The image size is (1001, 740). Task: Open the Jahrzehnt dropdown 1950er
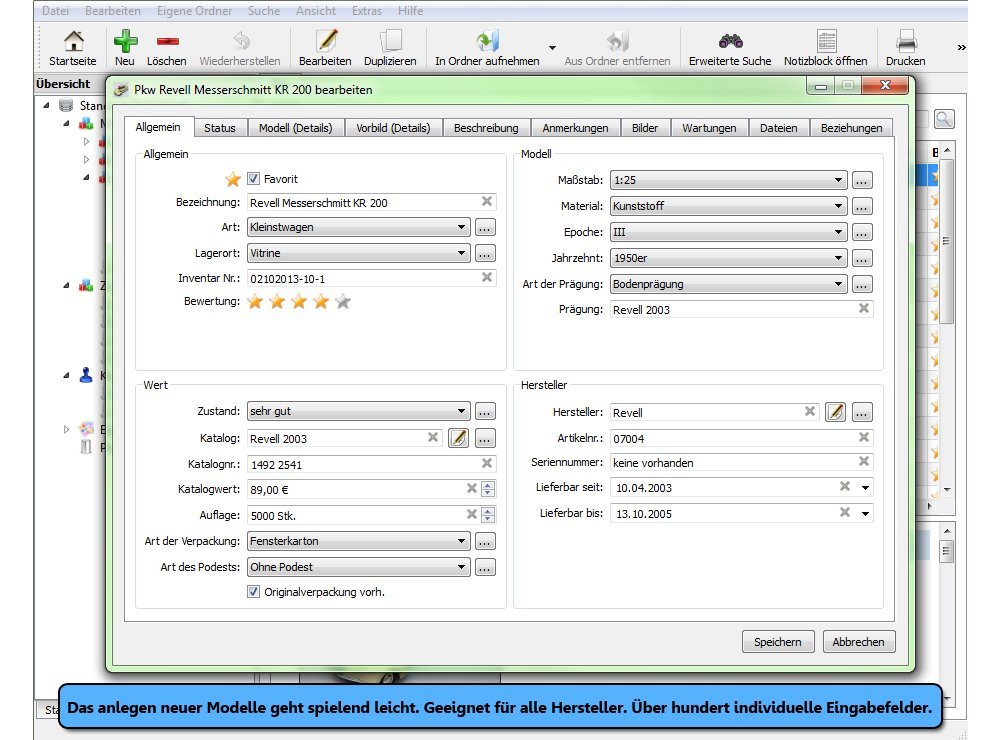pyautogui.click(x=728, y=258)
